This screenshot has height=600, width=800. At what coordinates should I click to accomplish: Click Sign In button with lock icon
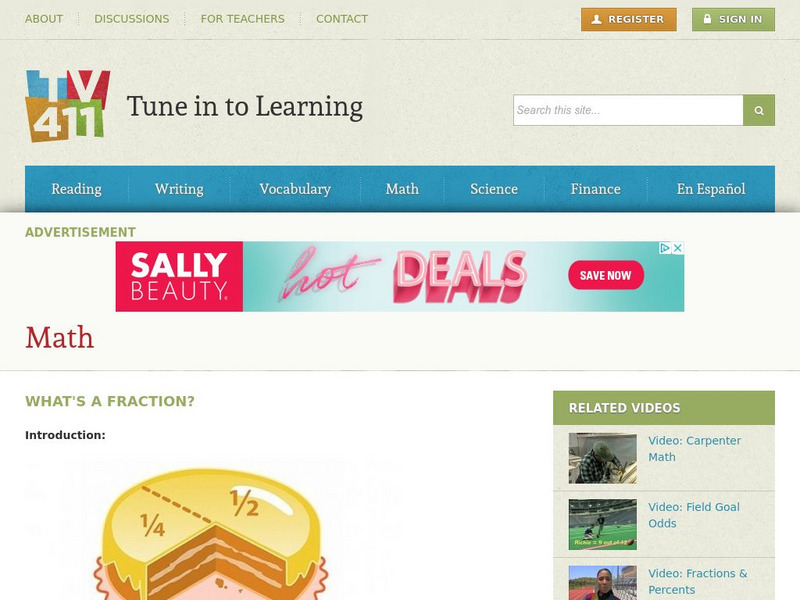pyautogui.click(x=733, y=19)
